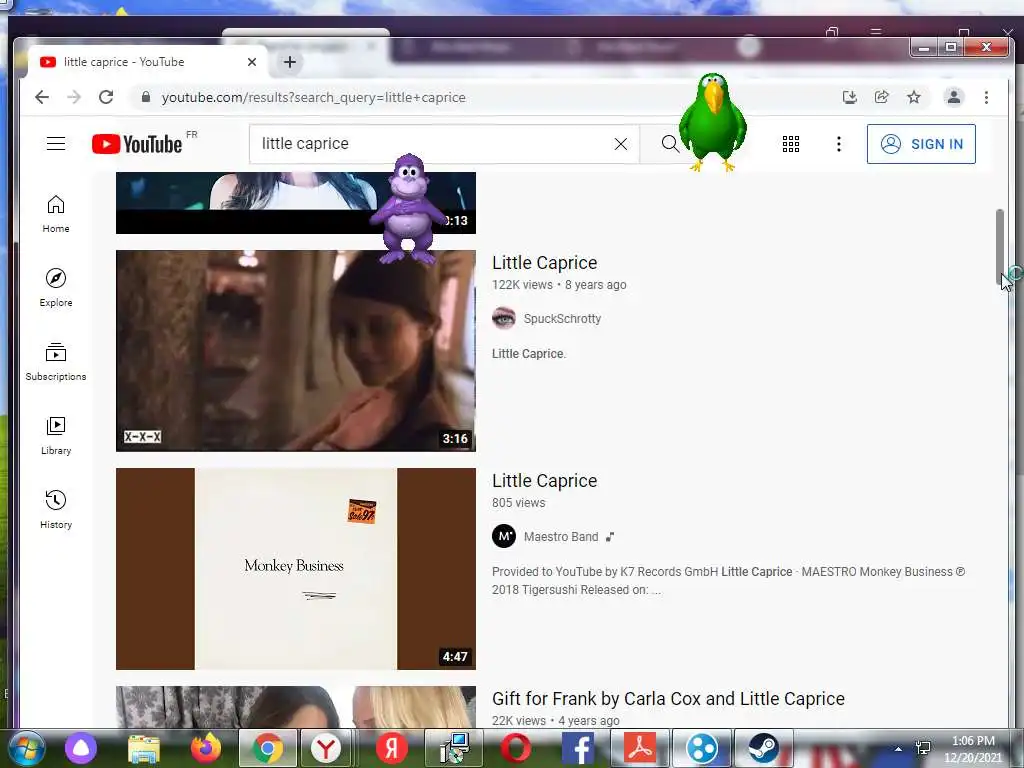
Task: Open the Monkey Business album thumbnail
Action: [x=296, y=569]
